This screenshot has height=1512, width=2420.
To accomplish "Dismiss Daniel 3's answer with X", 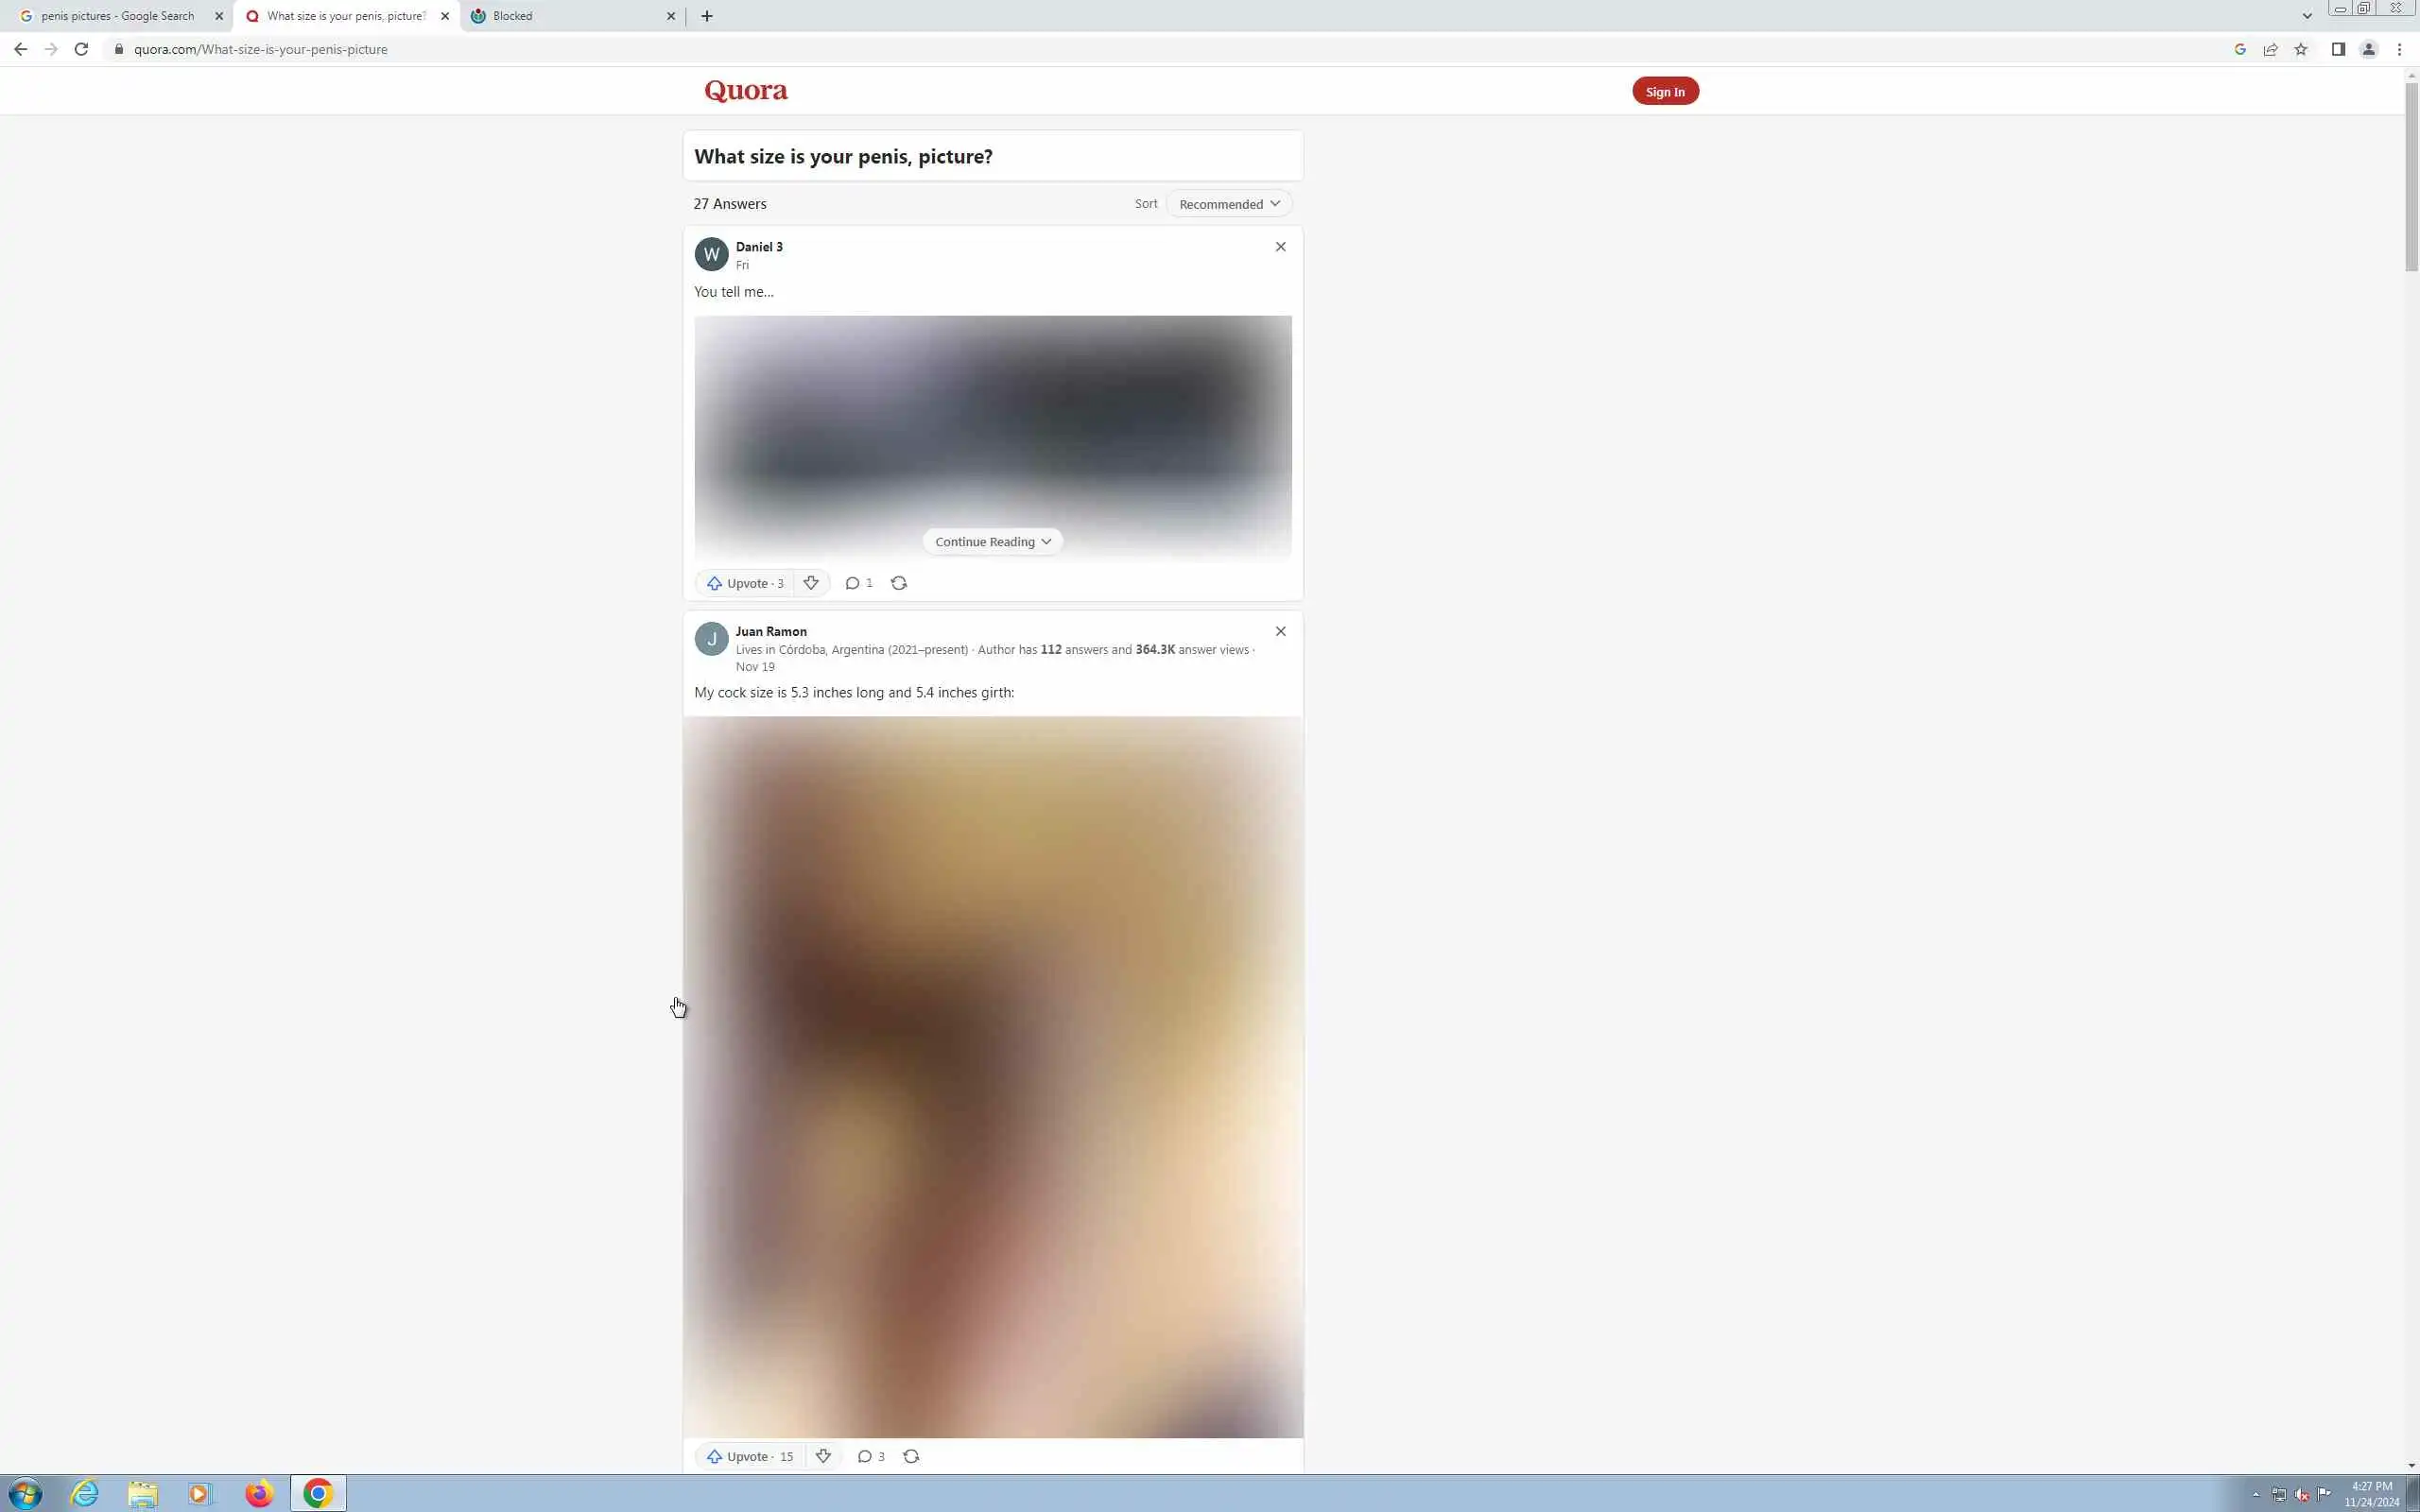I will pyautogui.click(x=1280, y=247).
